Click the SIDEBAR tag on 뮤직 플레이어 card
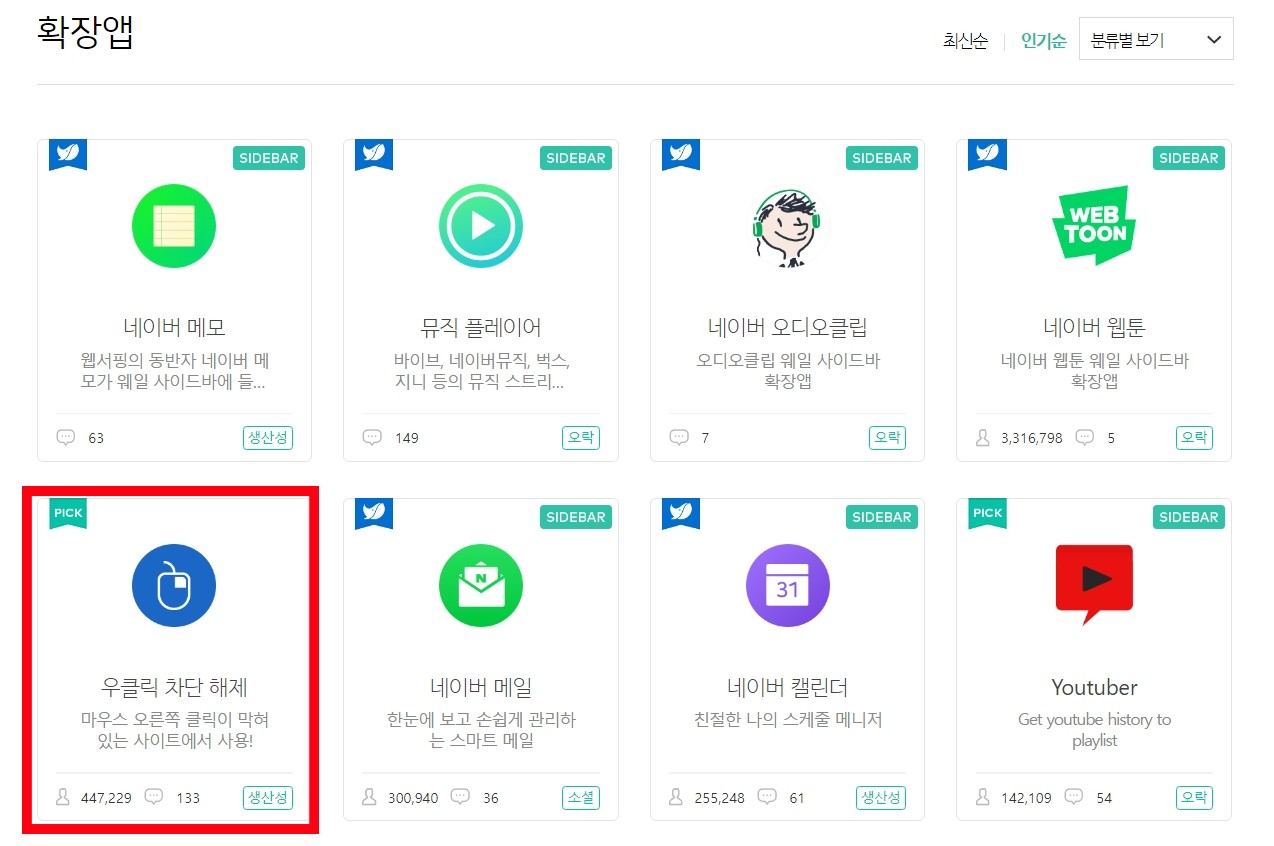 point(575,158)
